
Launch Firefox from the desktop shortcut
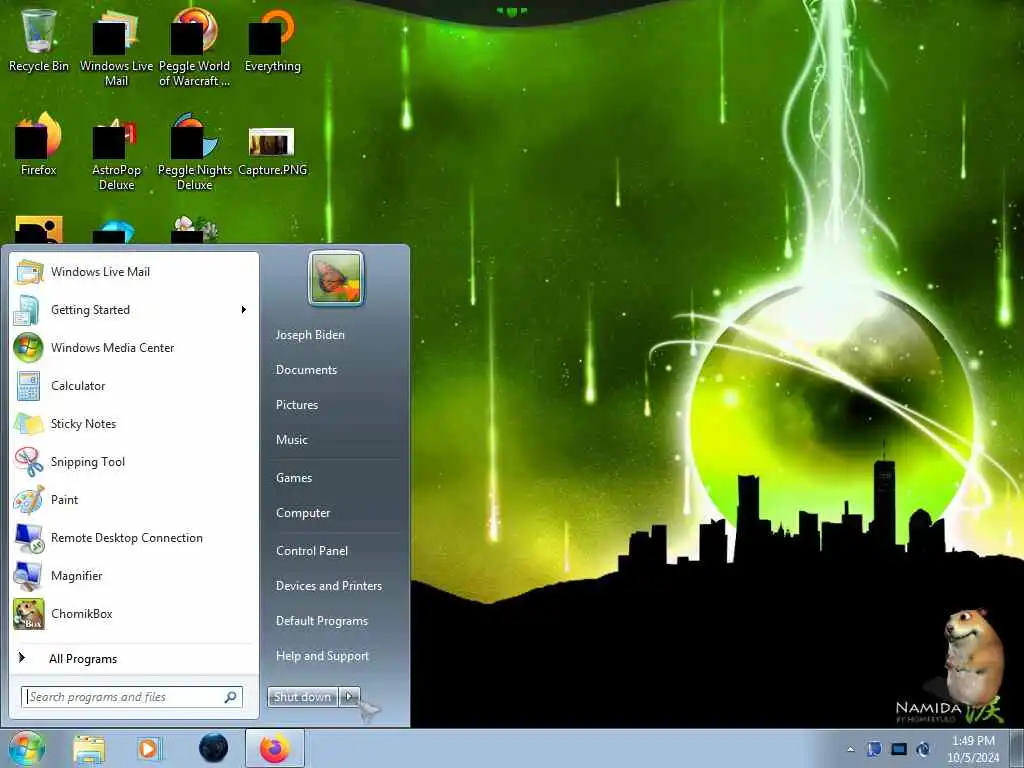[39, 144]
